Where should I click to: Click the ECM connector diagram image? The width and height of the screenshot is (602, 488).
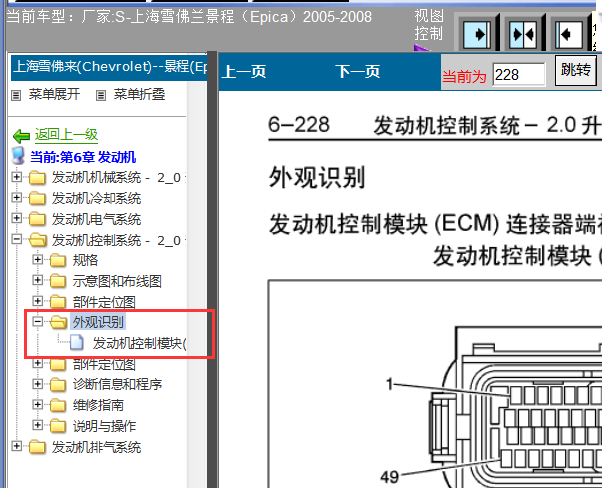435,384
